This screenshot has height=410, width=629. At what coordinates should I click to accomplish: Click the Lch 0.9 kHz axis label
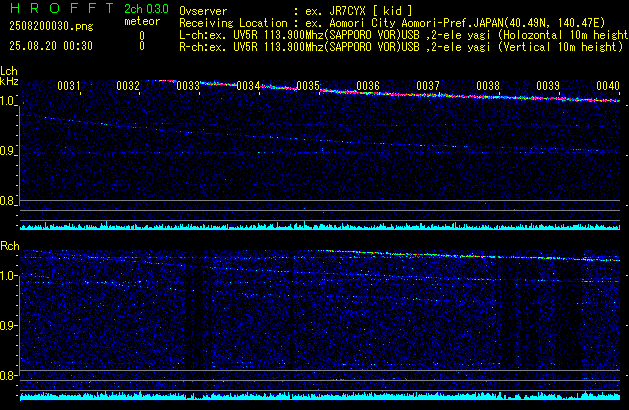[7, 151]
